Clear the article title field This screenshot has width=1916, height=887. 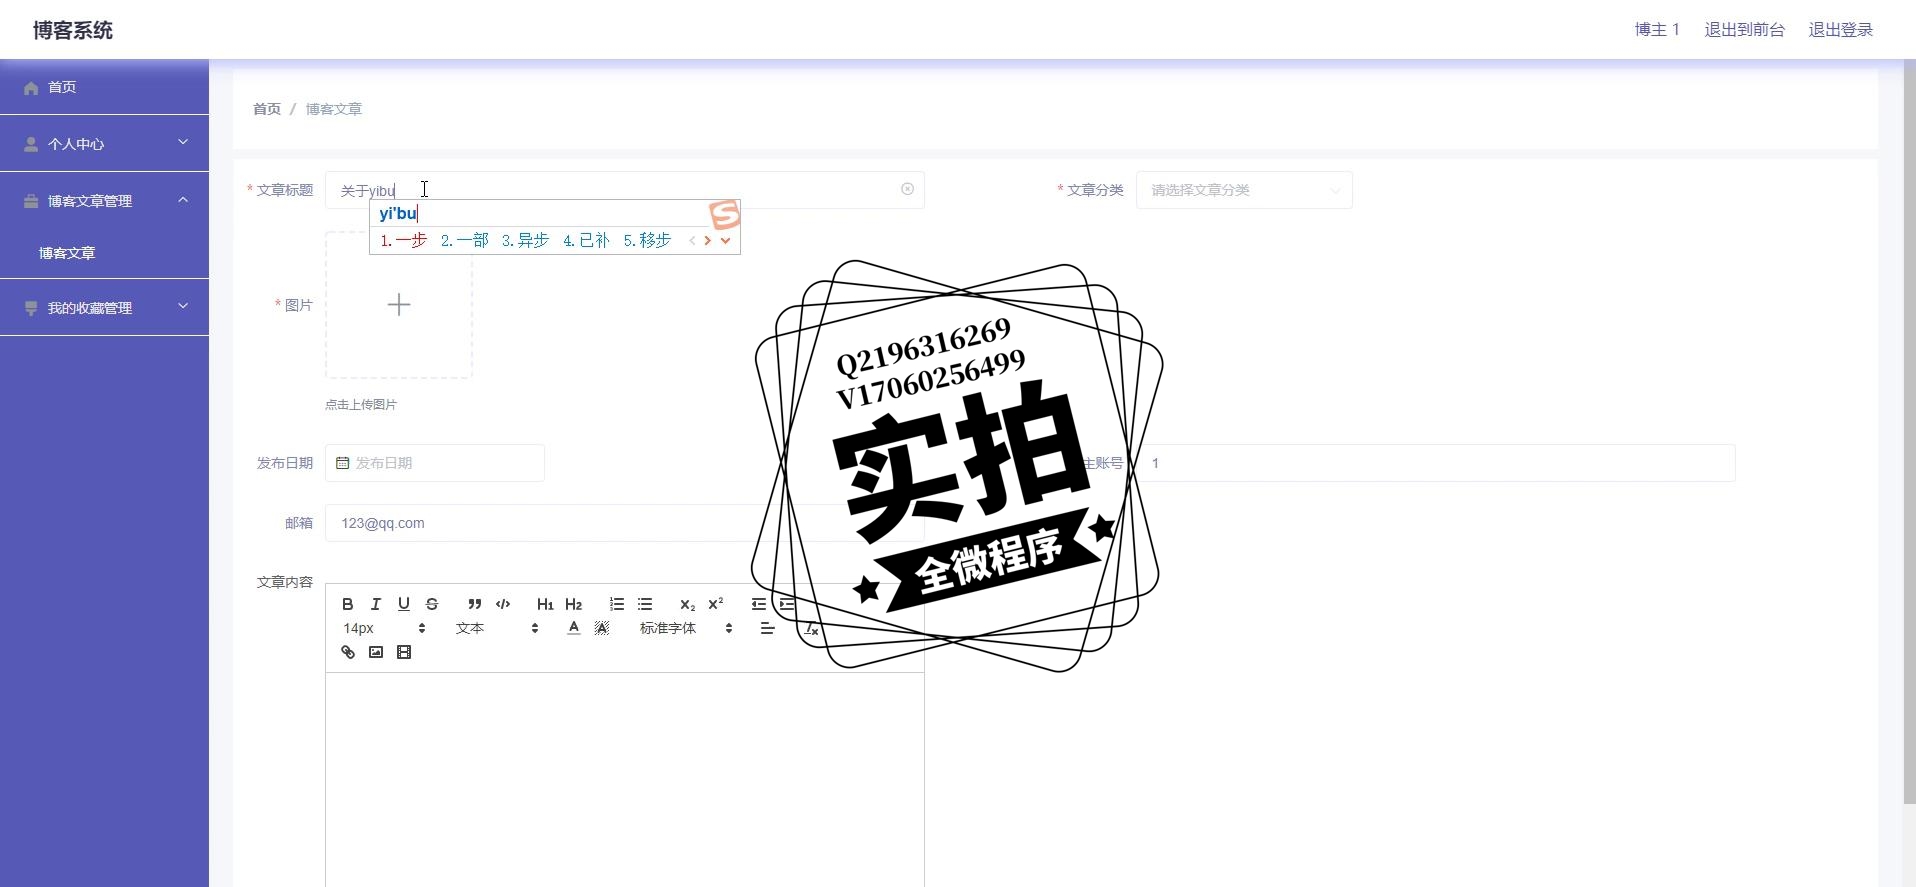click(907, 189)
